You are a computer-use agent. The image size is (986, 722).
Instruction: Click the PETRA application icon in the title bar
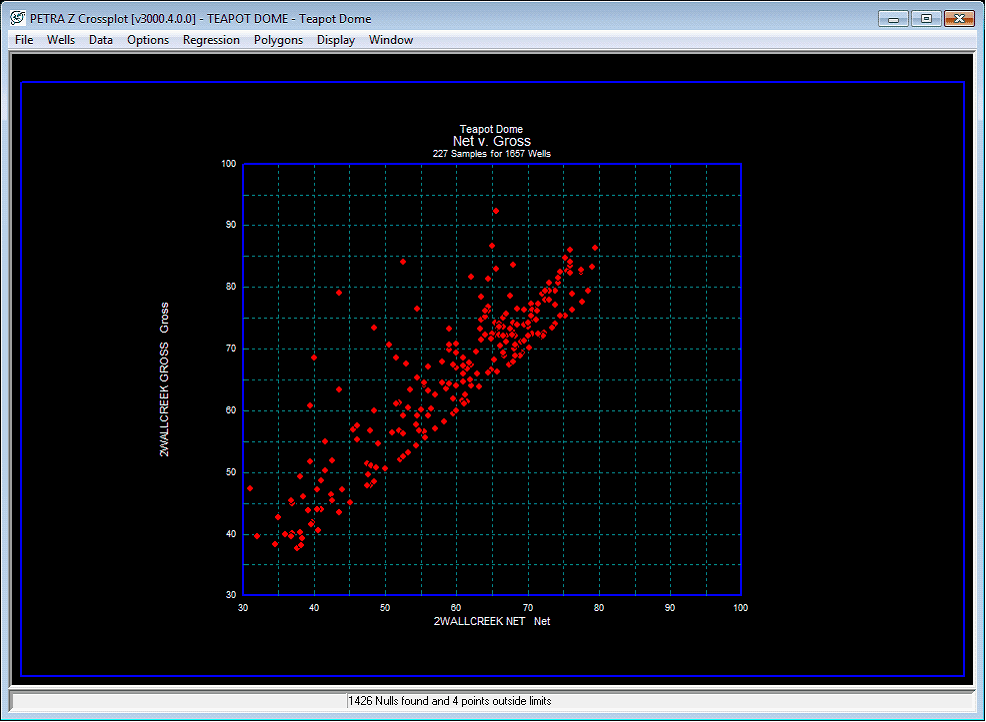(16, 17)
